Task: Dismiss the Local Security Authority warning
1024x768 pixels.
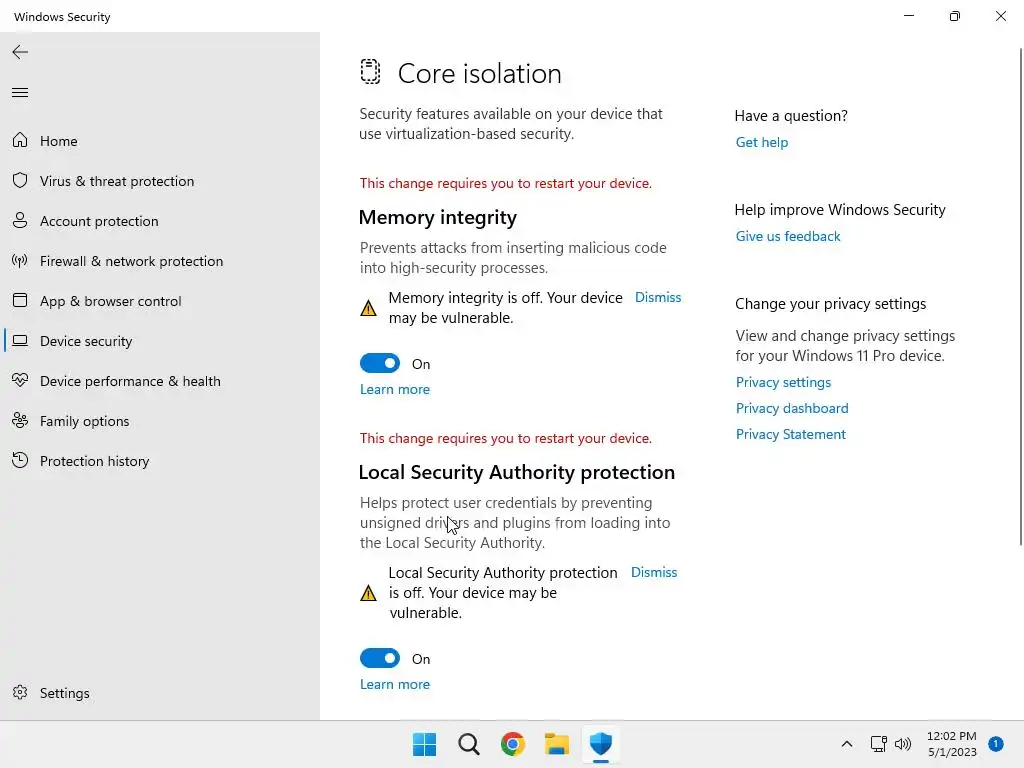Action: coord(654,572)
